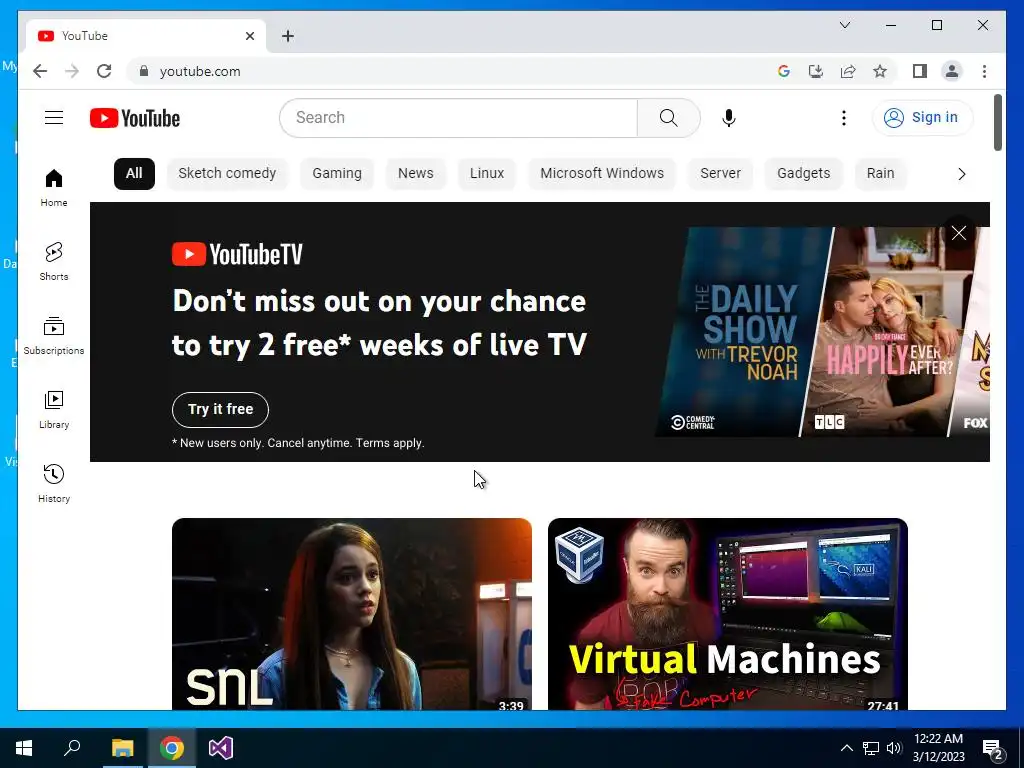Click The Daily Show banner image
This screenshot has width=1024, height=768.
[743, 332]
